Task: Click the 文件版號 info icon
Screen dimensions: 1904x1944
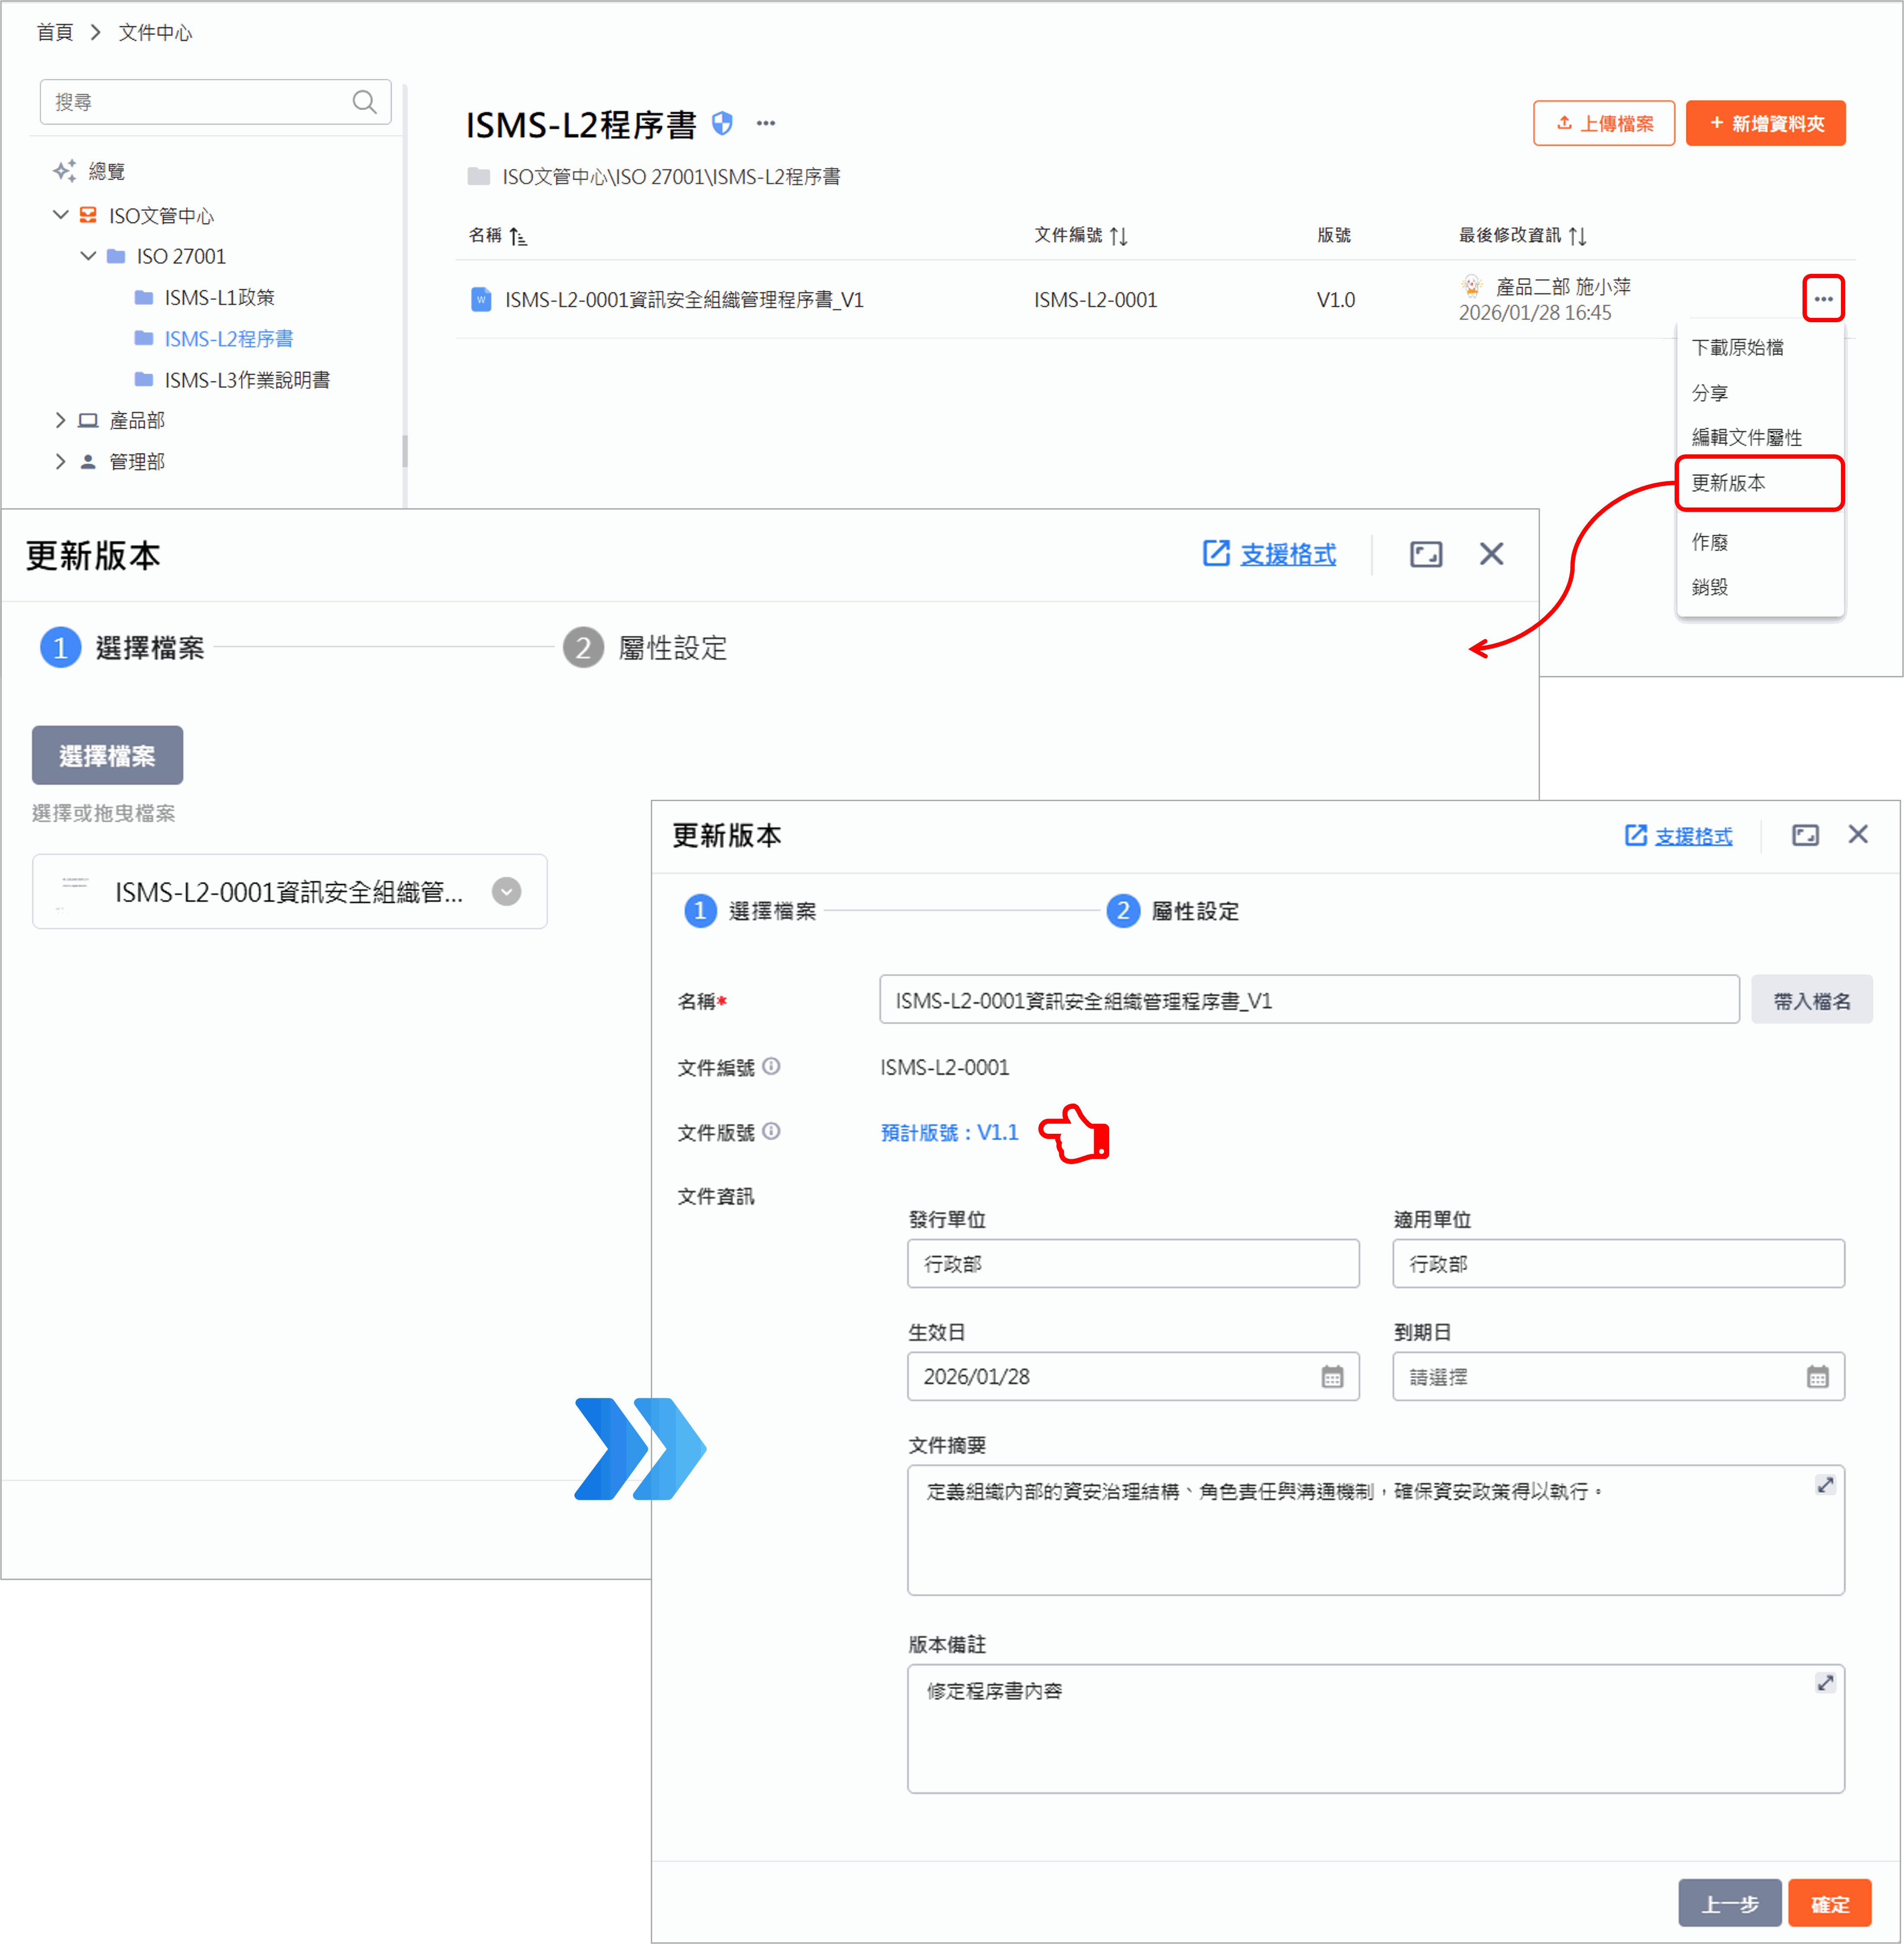Action: click(771, 1131)
